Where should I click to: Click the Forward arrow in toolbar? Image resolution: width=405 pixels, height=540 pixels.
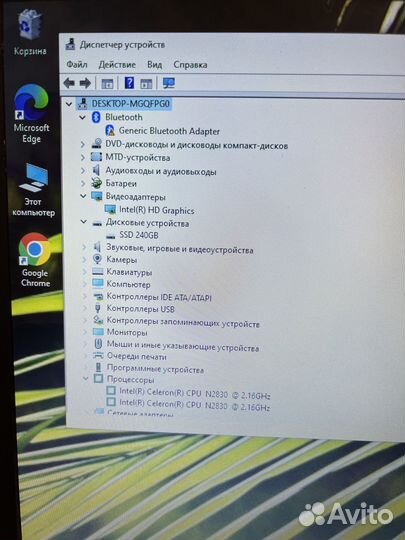85,83
